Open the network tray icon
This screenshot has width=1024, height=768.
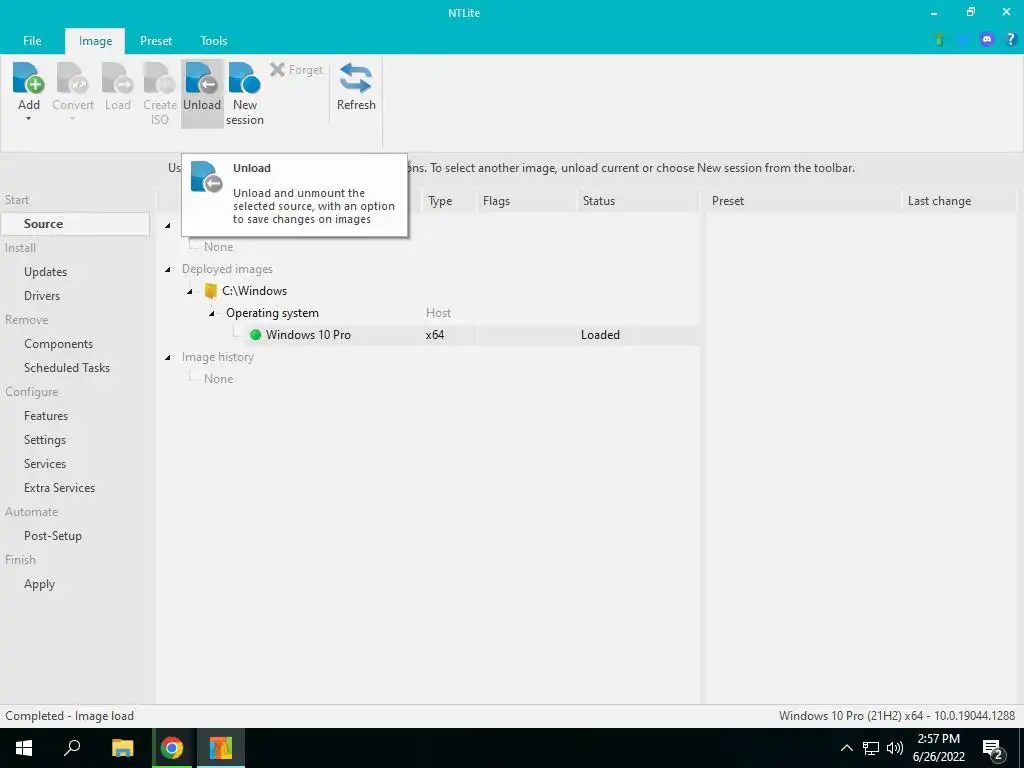pyautogui.click(x=871, y=748)
